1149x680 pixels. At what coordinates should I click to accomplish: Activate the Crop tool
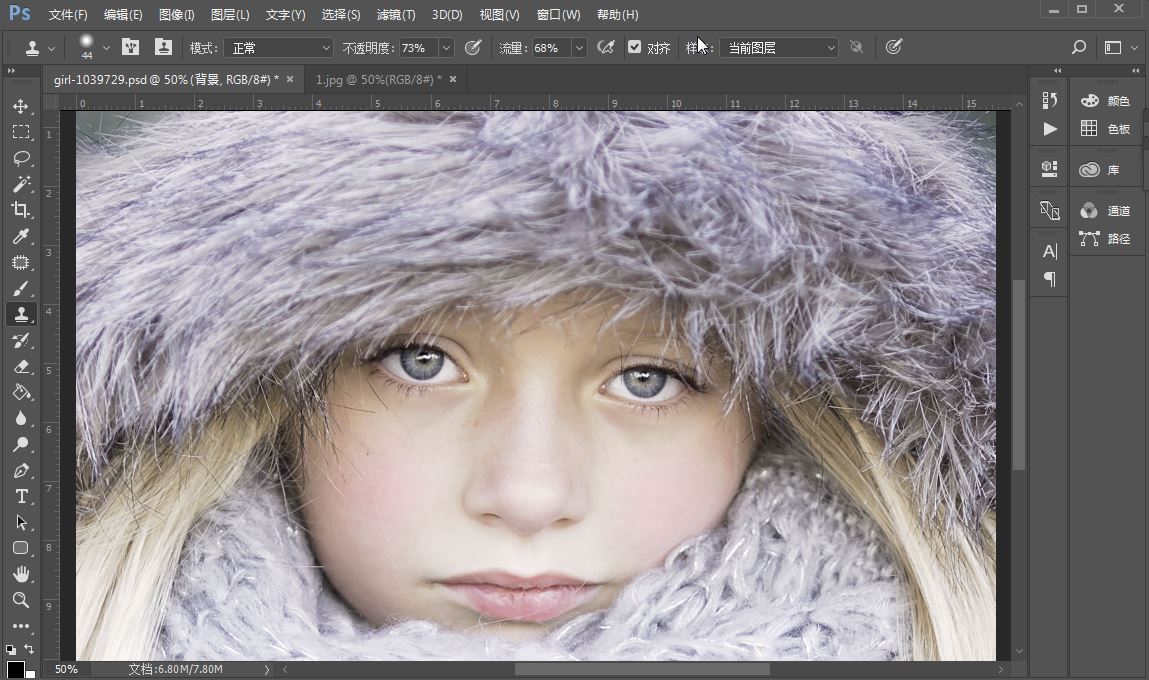20,210
